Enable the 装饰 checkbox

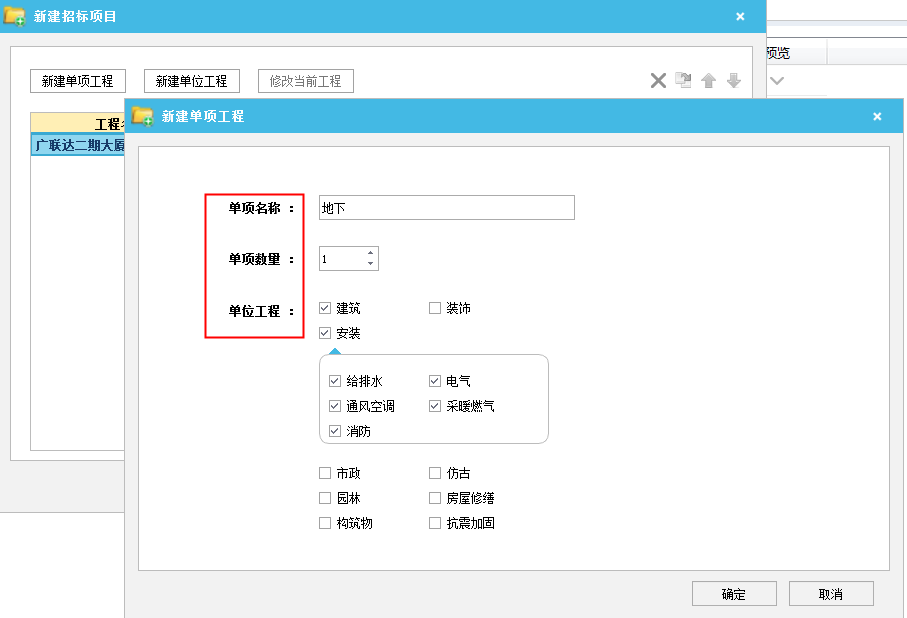click(435, 309)
